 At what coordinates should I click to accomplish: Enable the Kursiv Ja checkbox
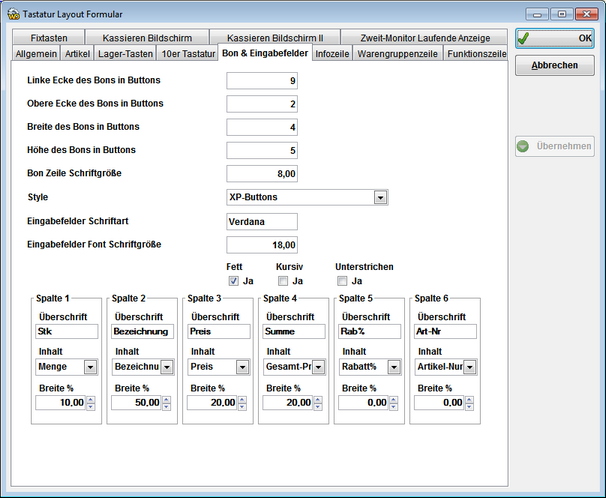click(x=283, y=281)
